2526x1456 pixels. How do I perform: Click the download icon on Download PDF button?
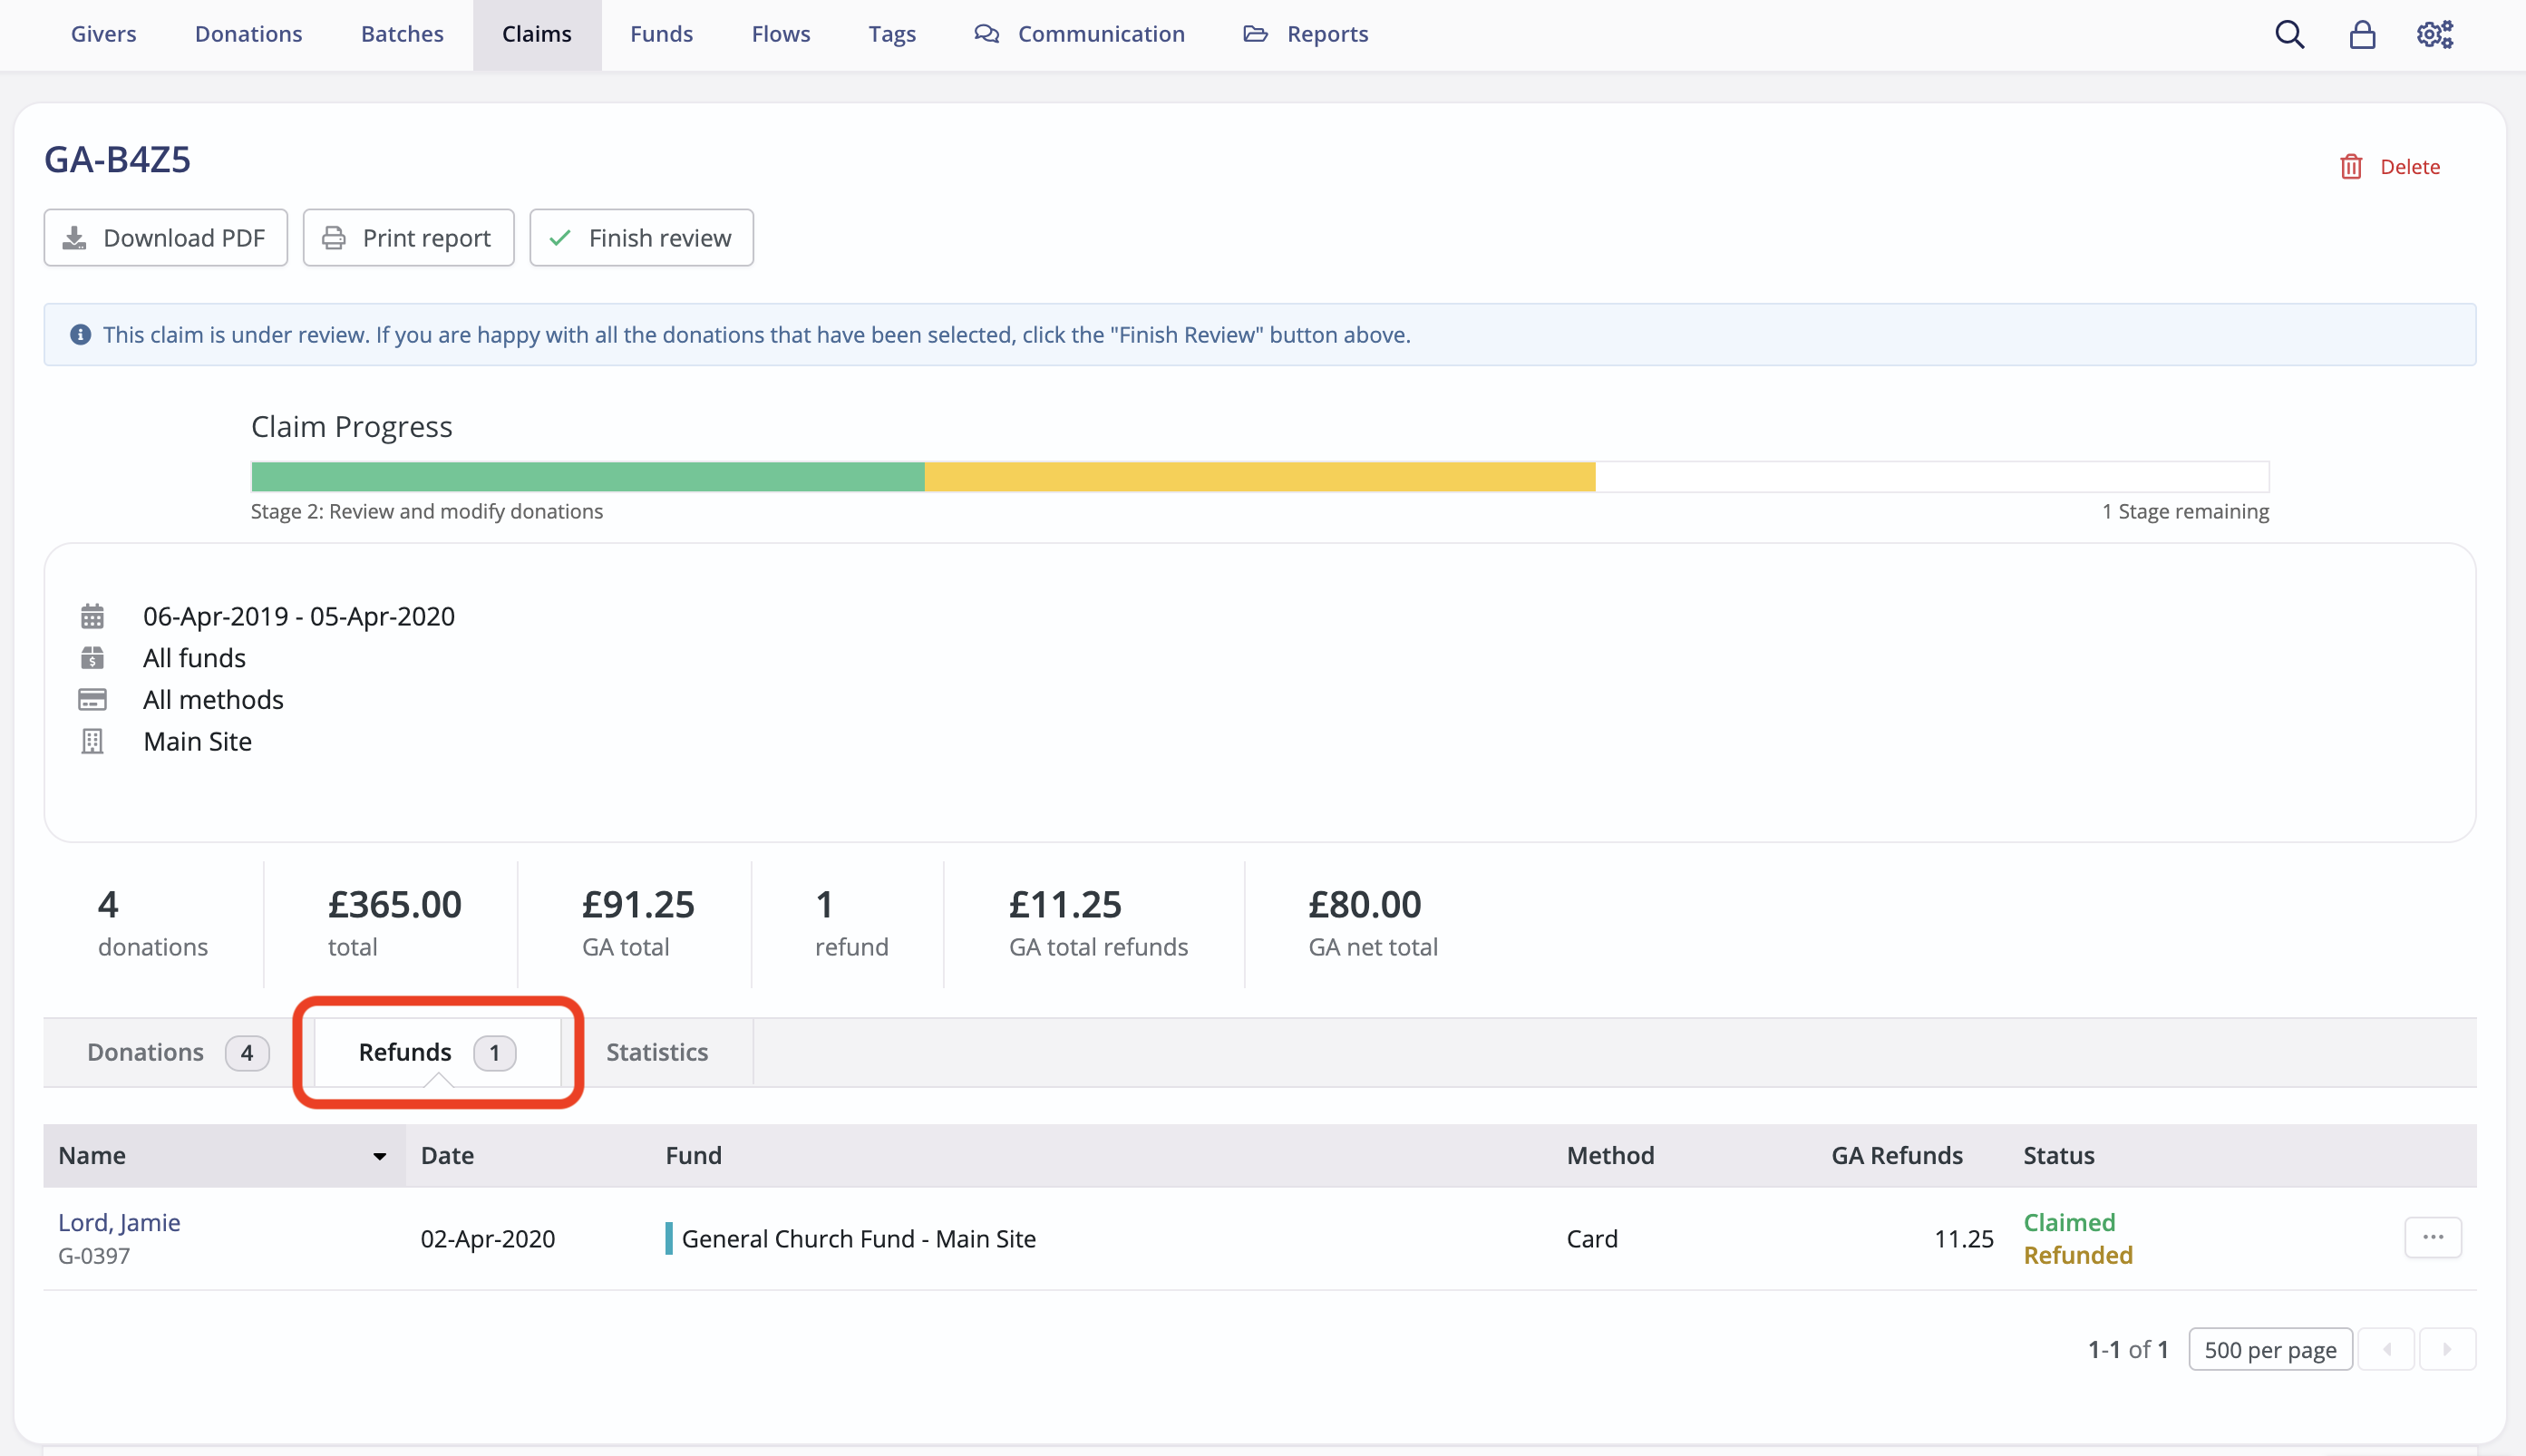click(x=74, y=237)
